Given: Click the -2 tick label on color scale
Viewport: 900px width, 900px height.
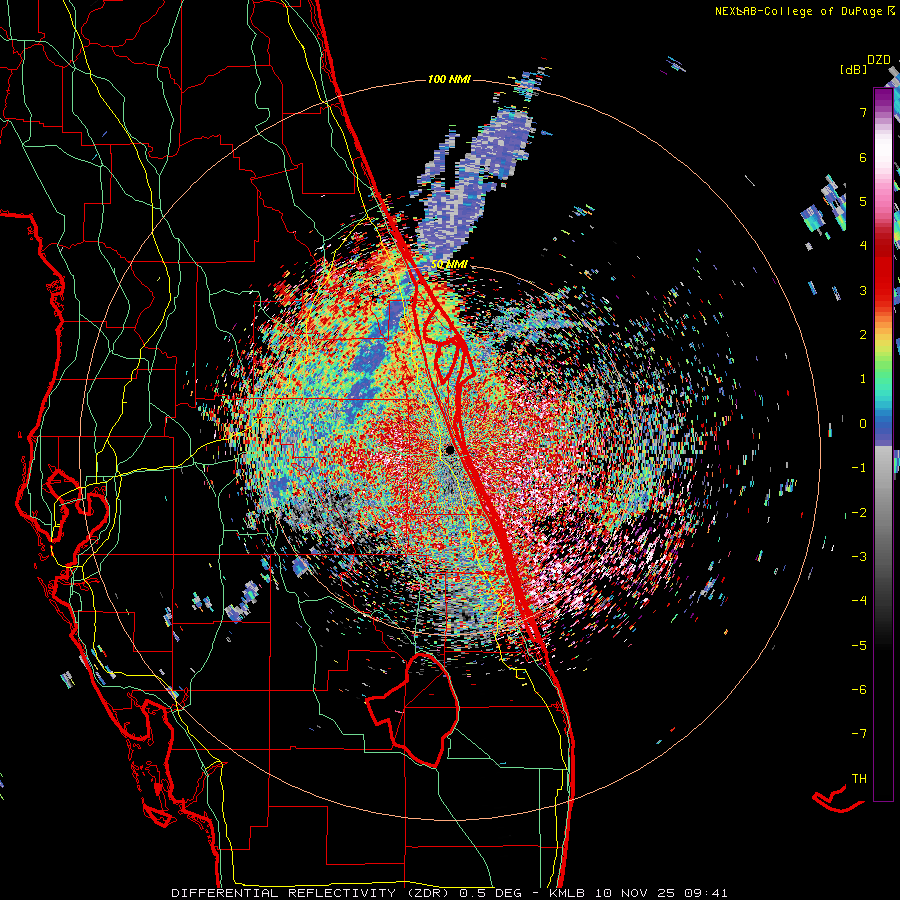Looking at the screenshot, I should (x=859, y=512).
